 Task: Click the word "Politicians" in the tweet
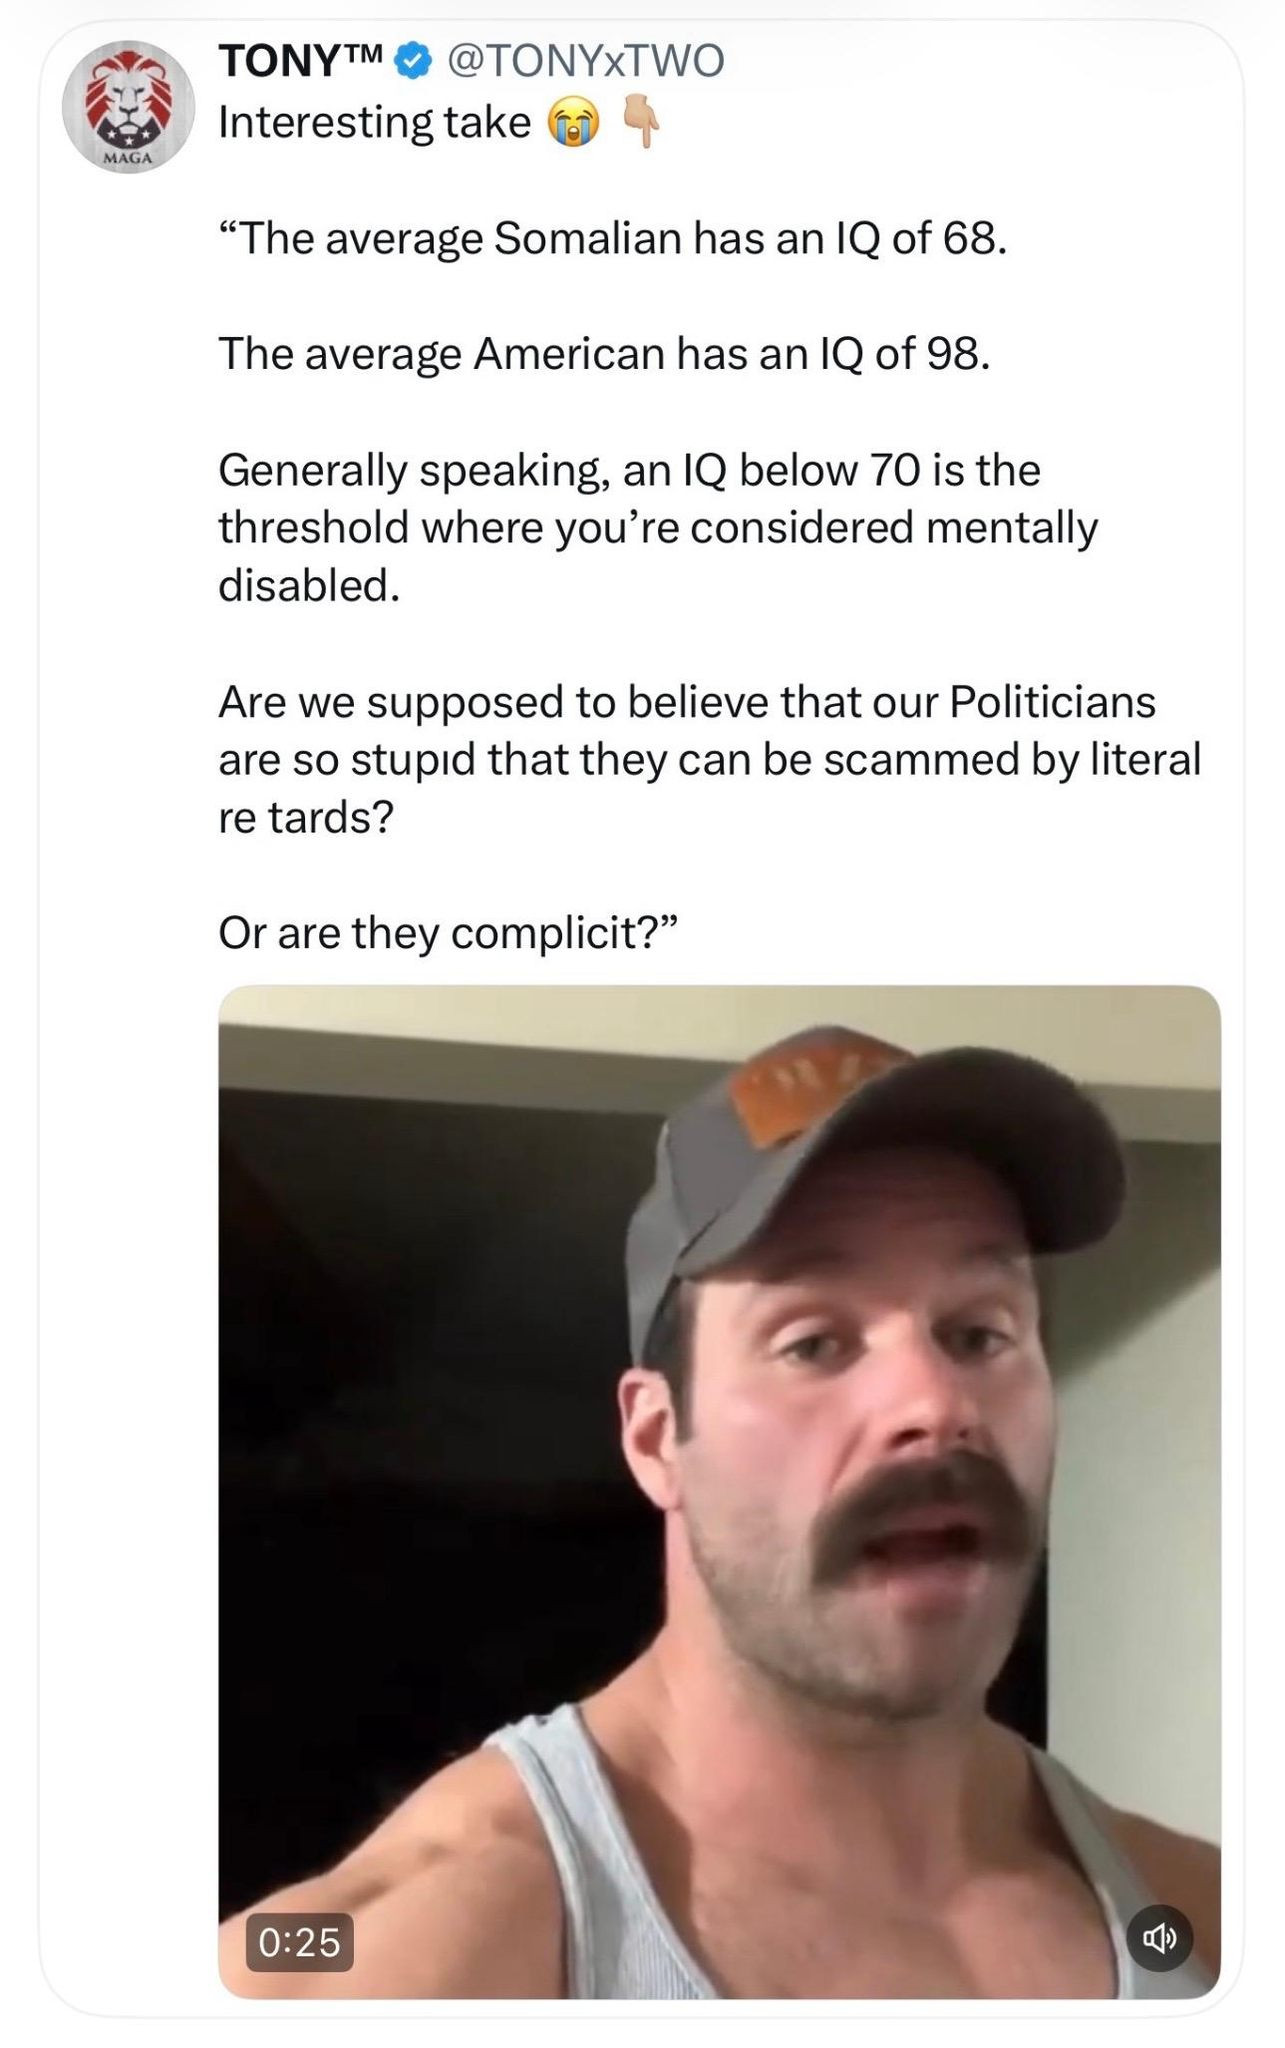point(1052,702)
